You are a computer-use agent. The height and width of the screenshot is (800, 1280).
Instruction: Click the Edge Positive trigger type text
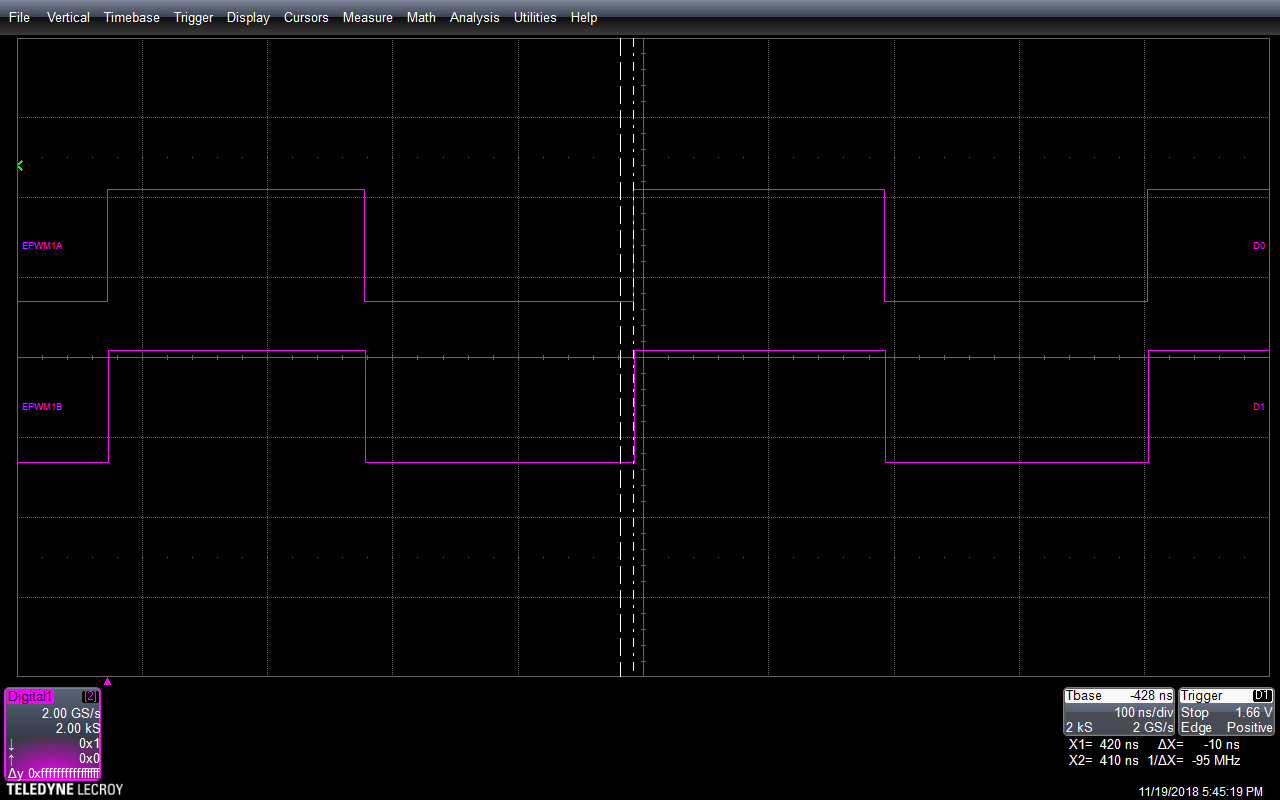(1227, 728)
